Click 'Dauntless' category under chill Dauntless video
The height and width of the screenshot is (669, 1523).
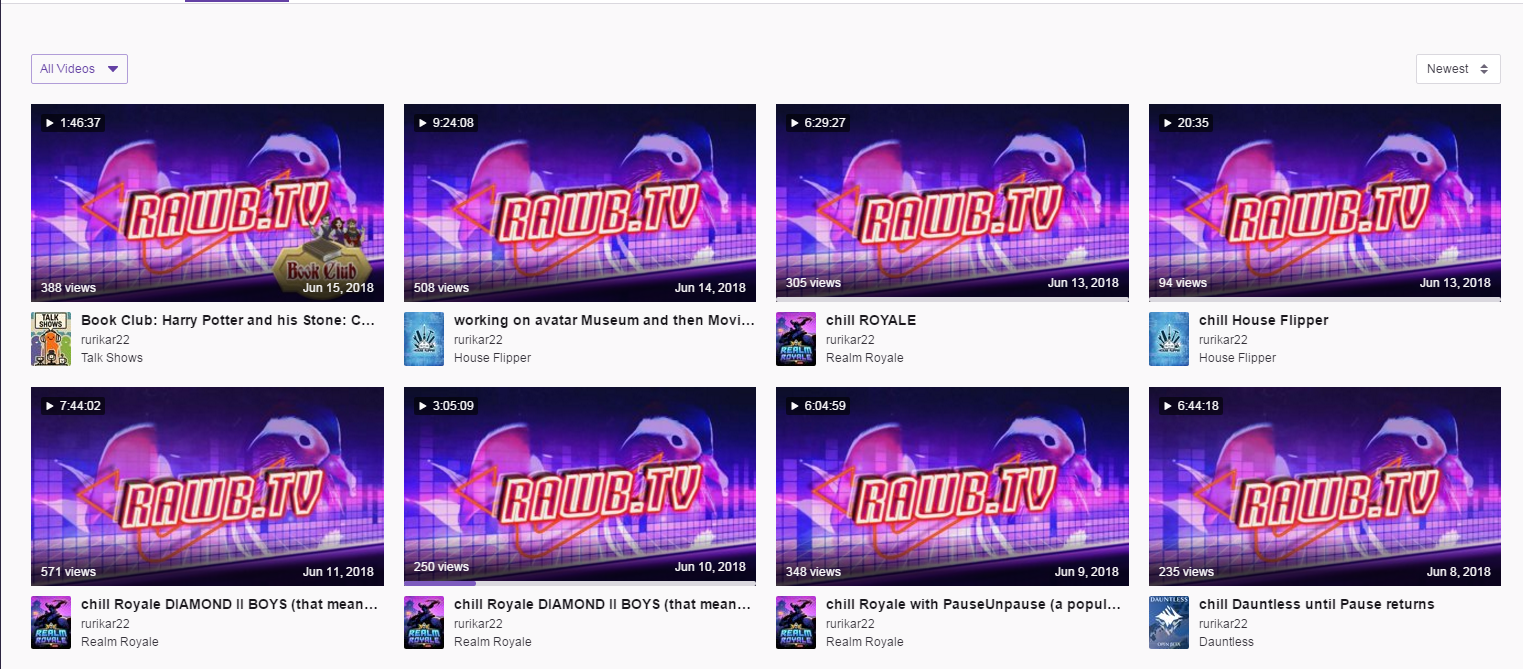pyautogui.click(x=1226, y=642)
